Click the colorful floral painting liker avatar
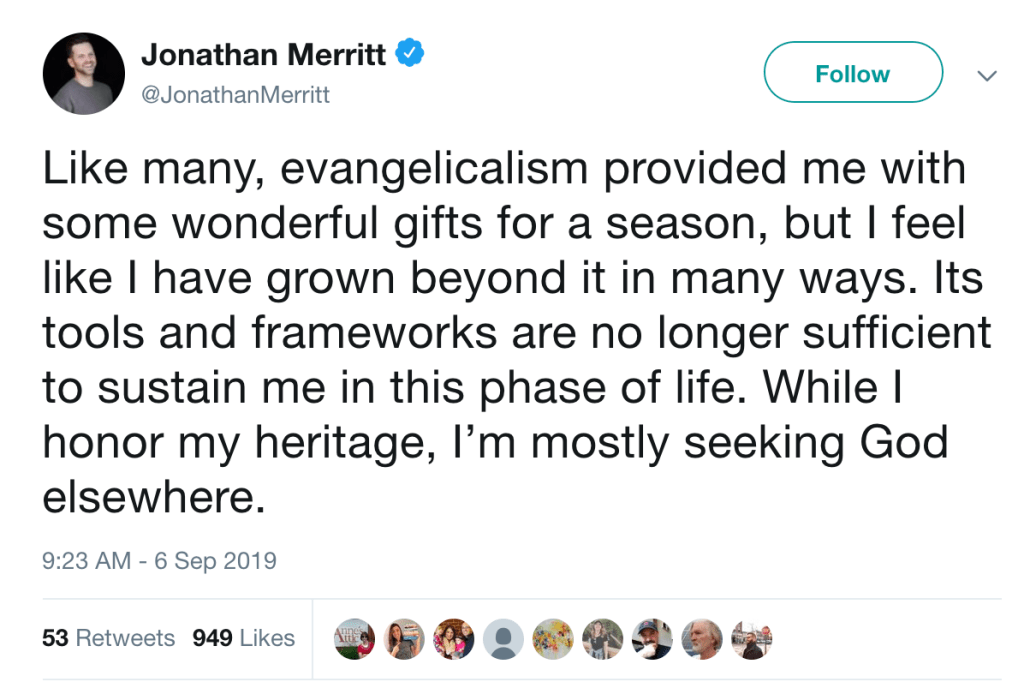The image size is (1024, 694). (552, 639)
